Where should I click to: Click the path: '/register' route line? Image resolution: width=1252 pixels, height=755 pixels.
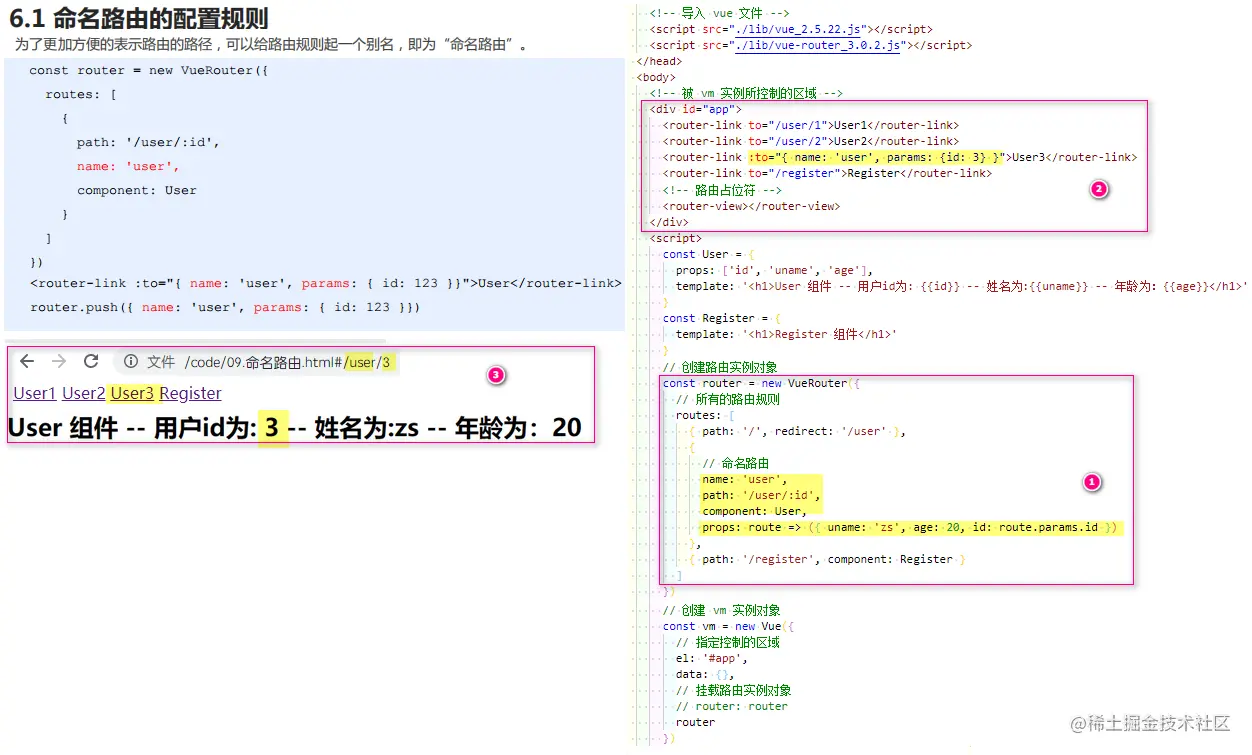827,559
